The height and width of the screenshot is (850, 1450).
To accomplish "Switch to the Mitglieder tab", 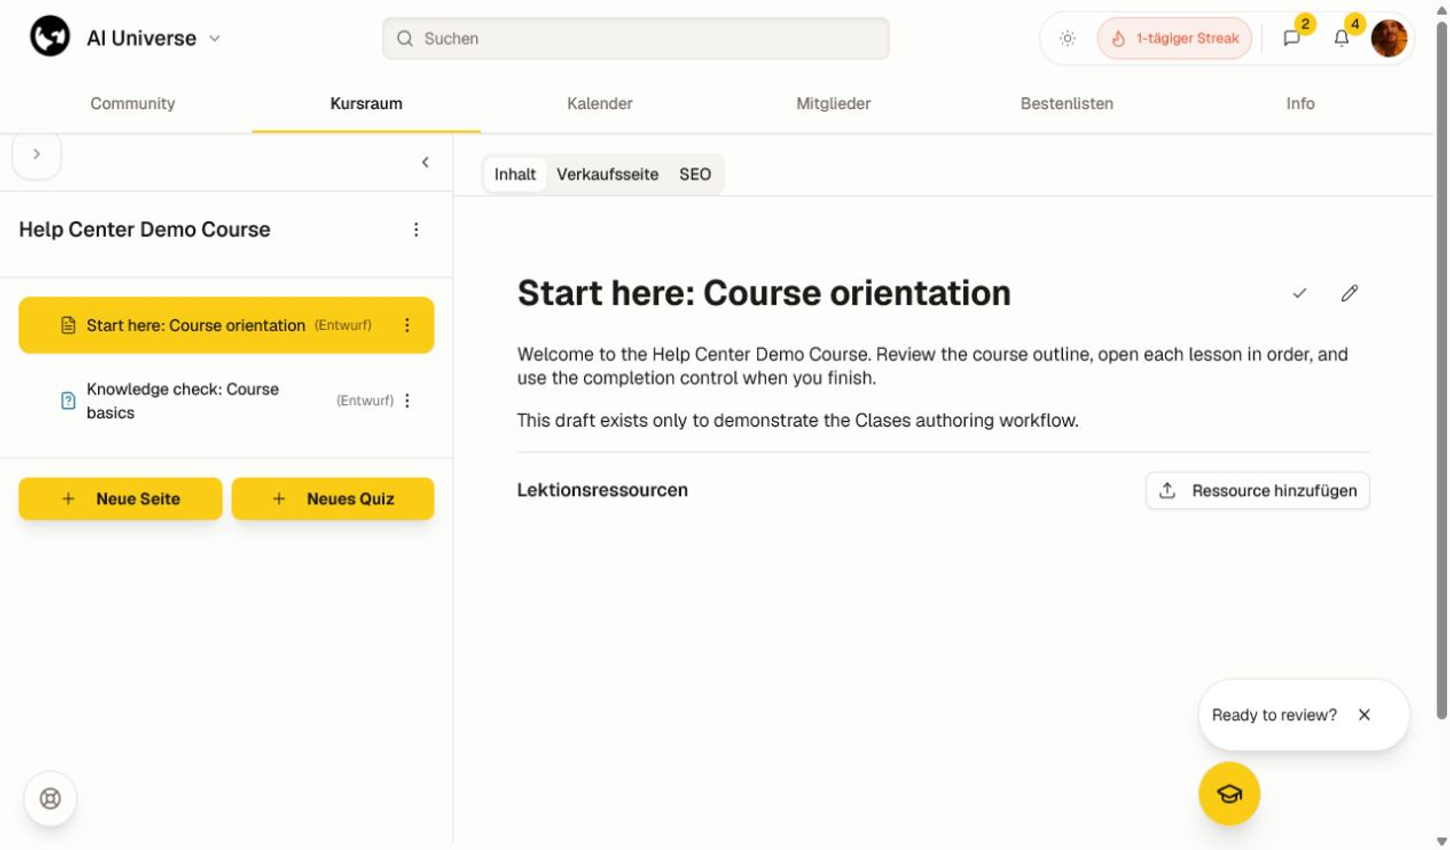I will pyautogui.click(x=833, y=103).
